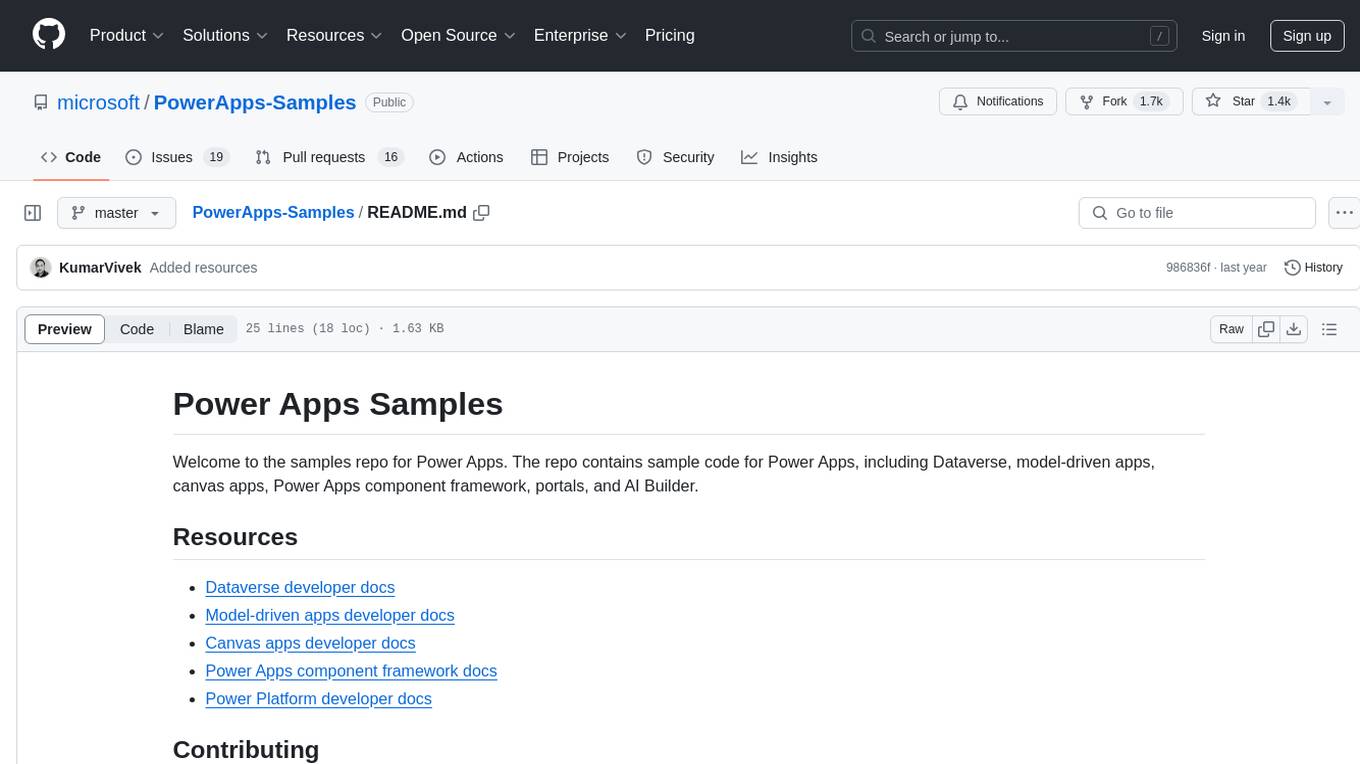This screenshot has width=1360, height=764.
Task: Collapse the file tree side panel
Action: point(33,213)
